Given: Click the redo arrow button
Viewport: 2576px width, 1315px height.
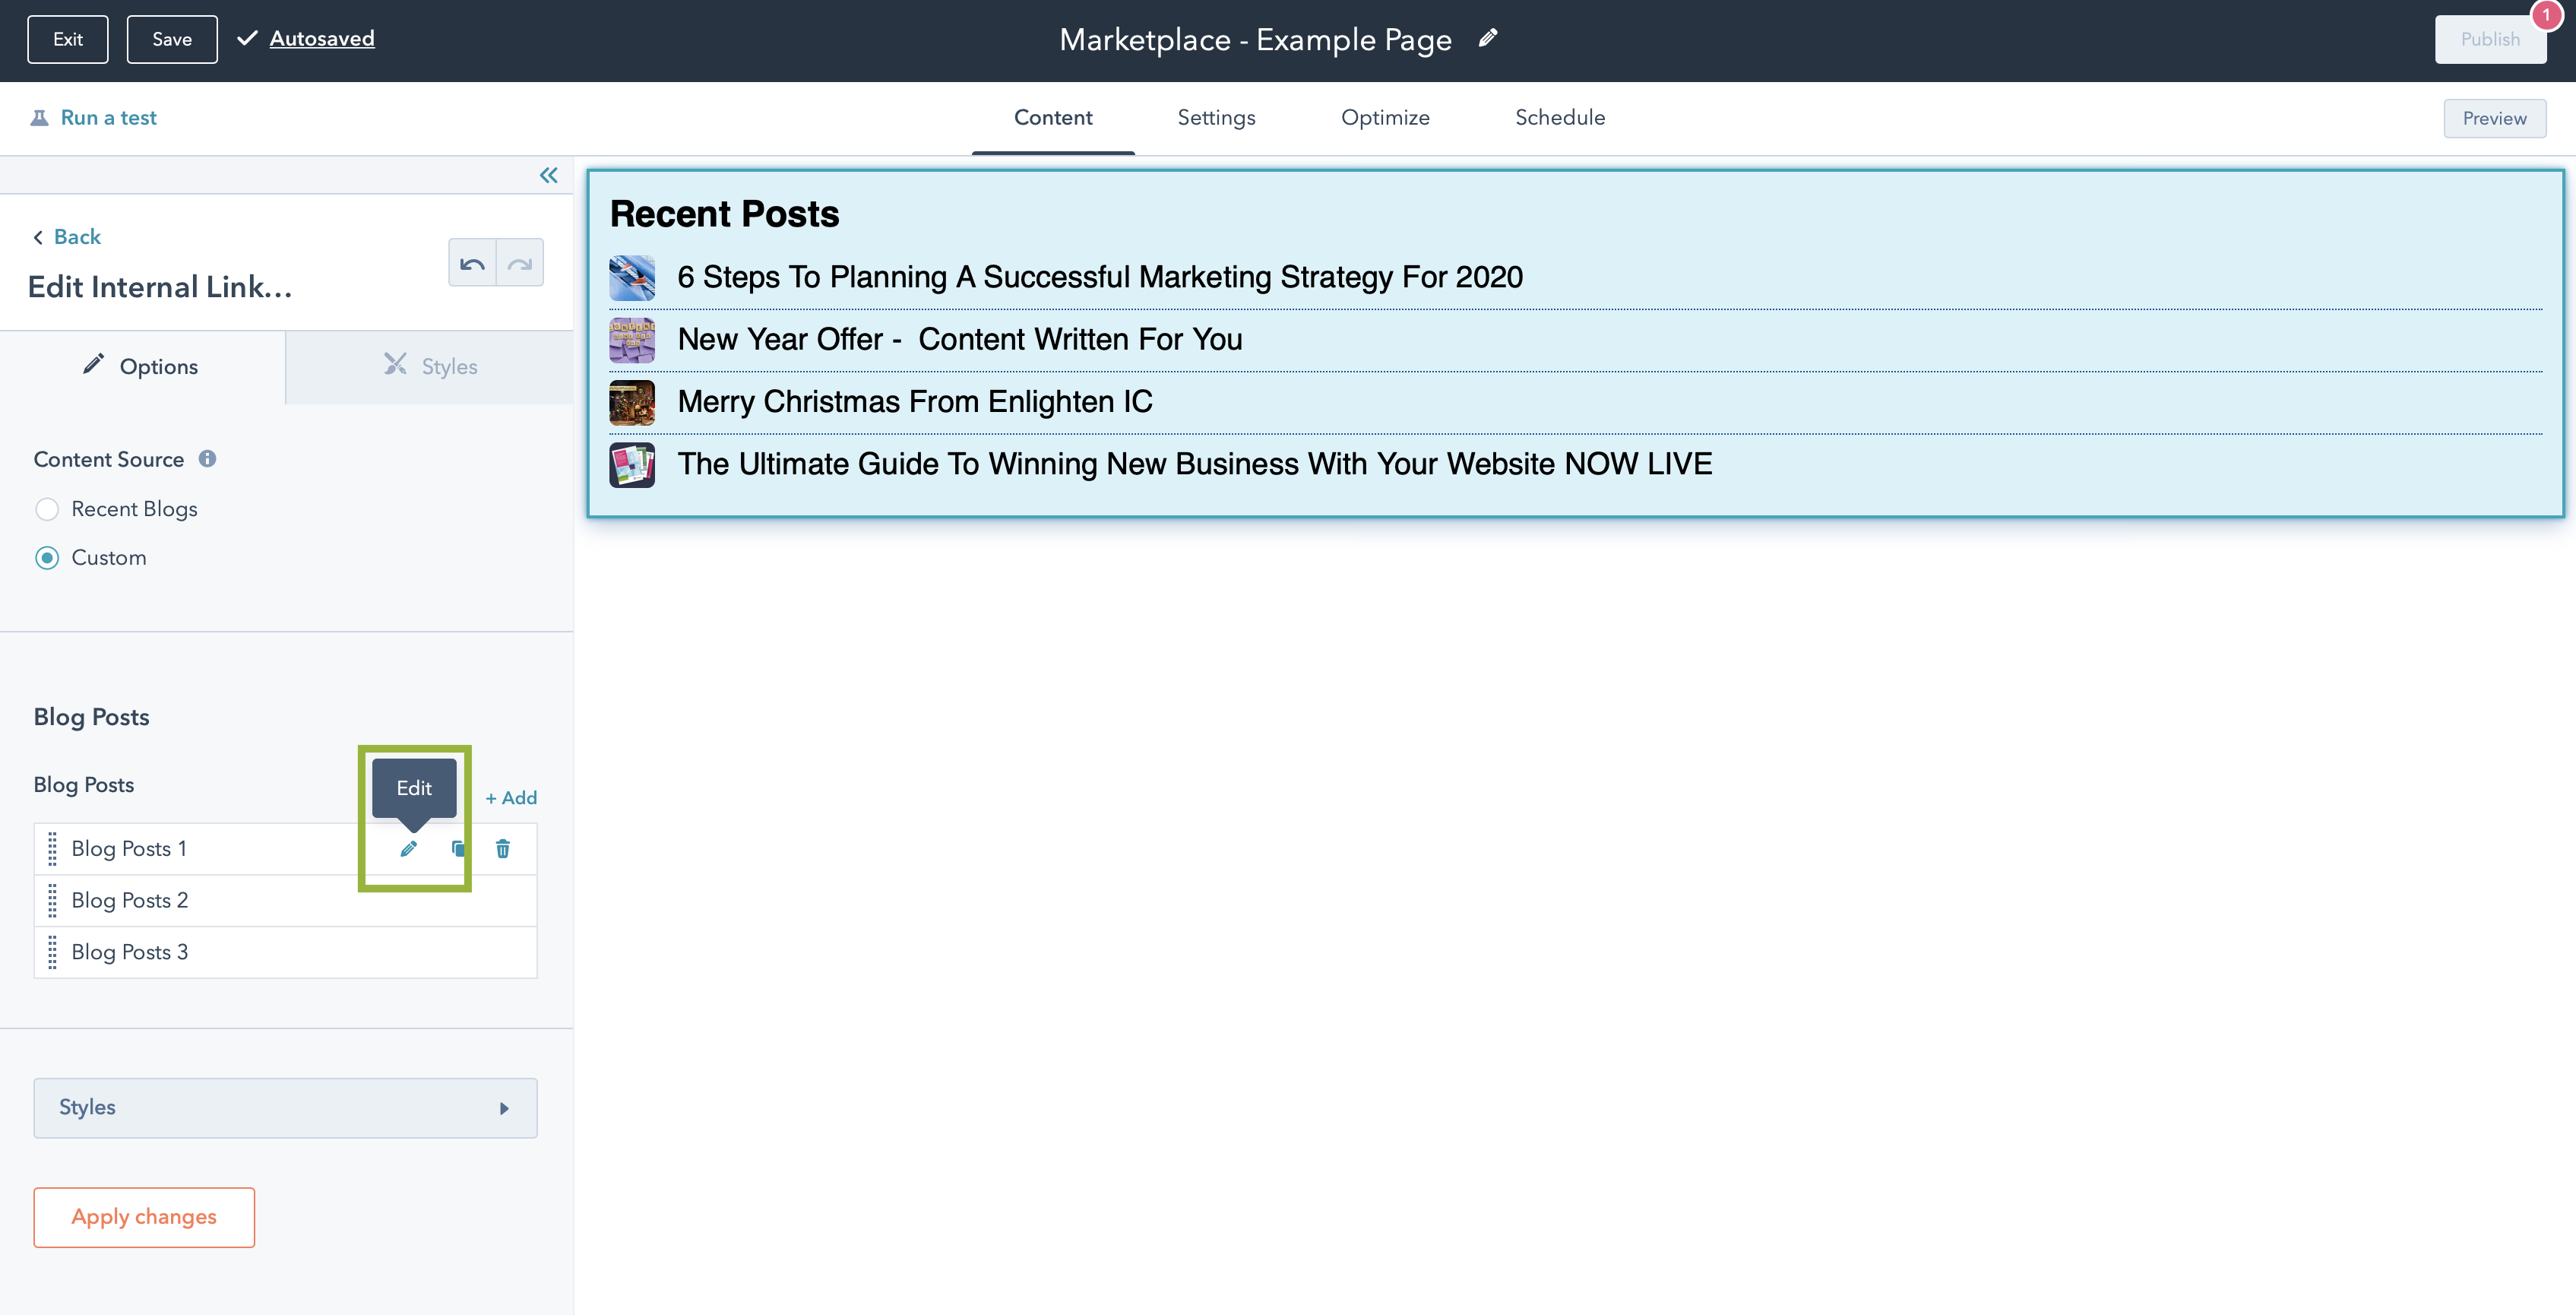Looking at the screenshot, I should [x=520, y=263].
